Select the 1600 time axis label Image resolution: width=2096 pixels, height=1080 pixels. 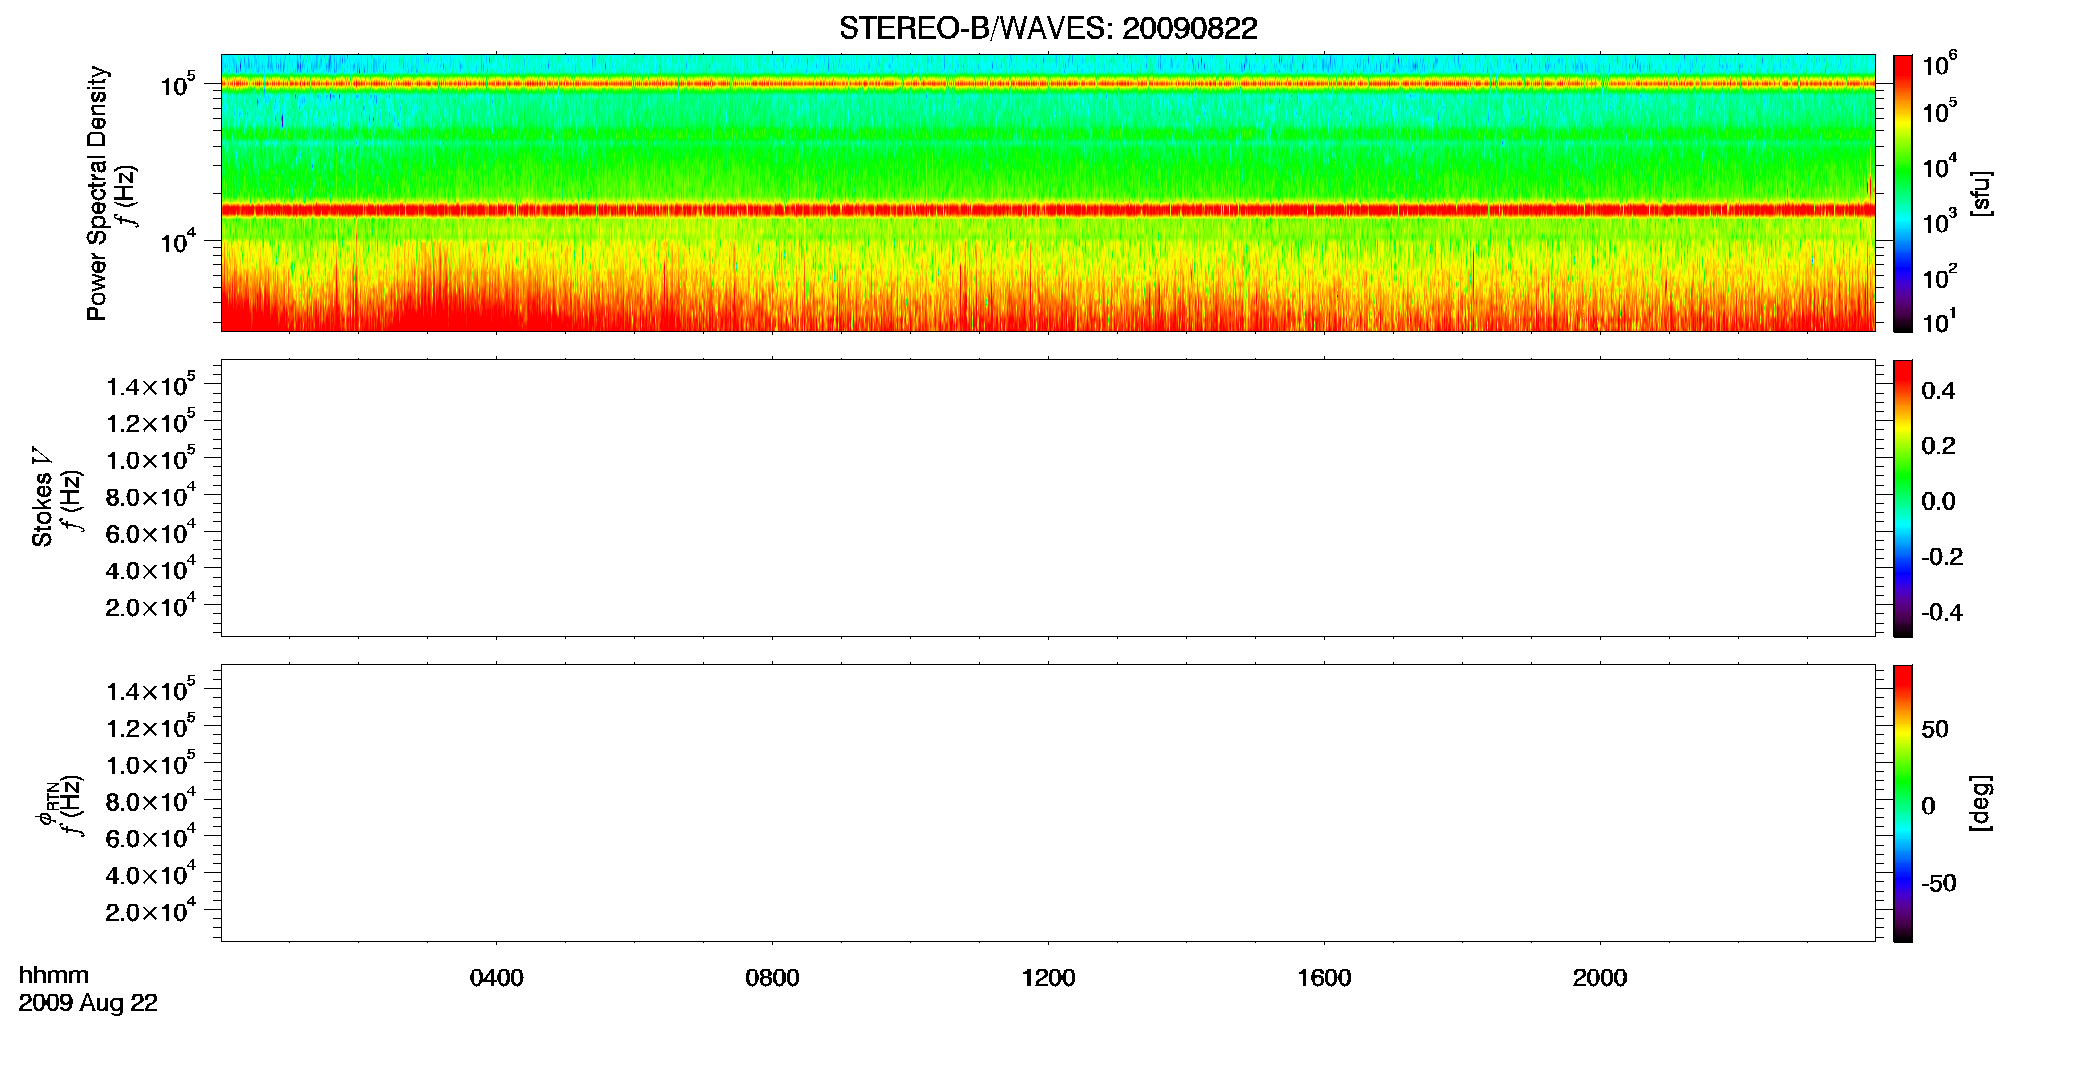1324,978
